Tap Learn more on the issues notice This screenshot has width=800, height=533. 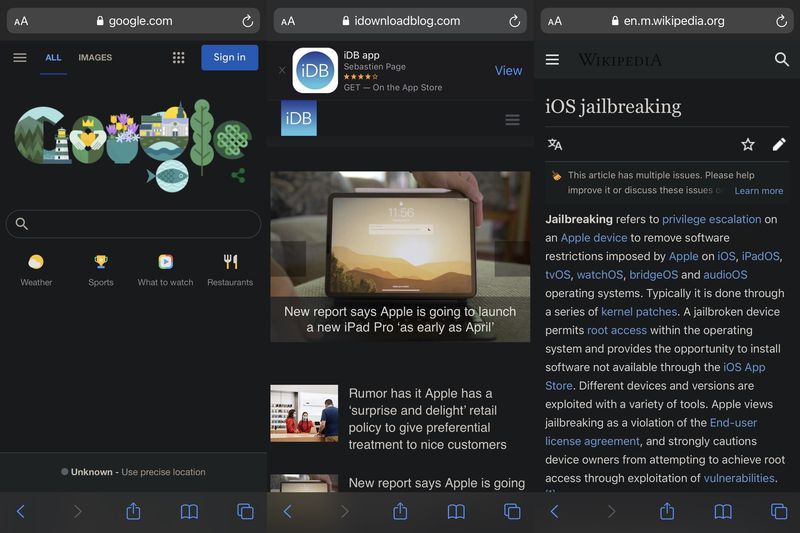point(759,191)
